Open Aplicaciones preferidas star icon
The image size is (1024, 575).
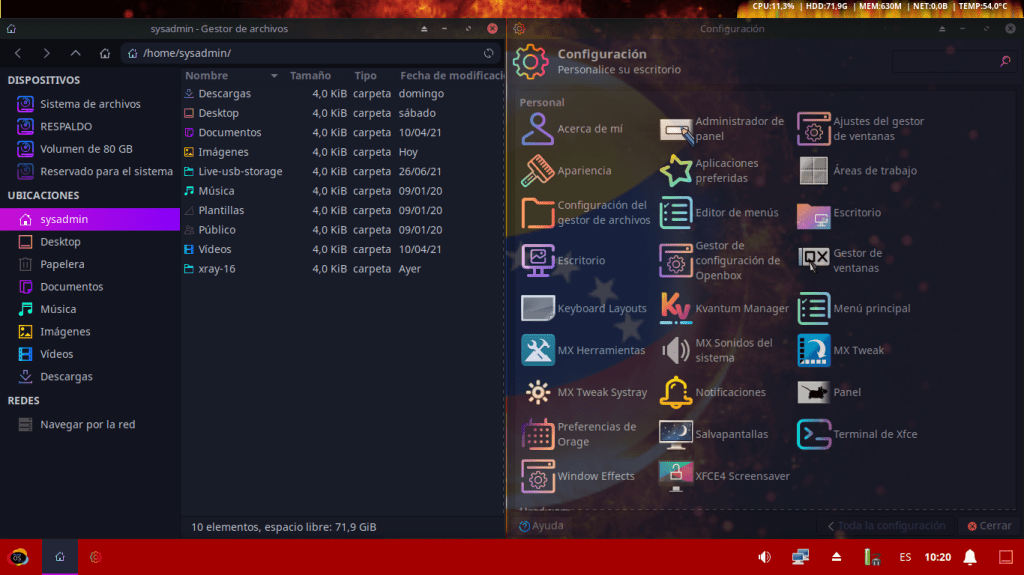(676, 171)
